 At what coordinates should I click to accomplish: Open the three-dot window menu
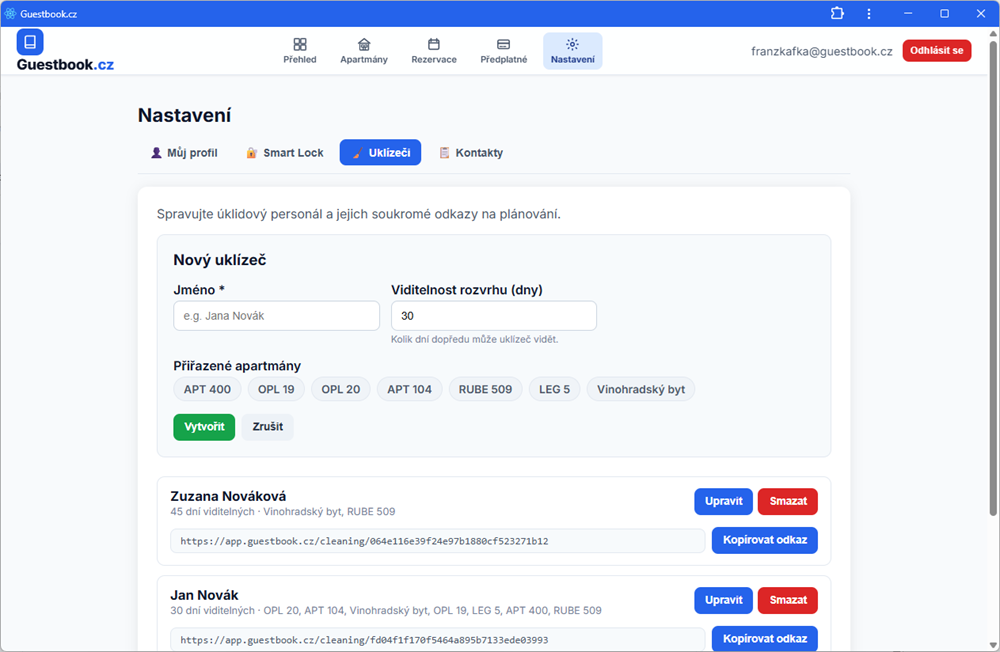tap(869, 13)
